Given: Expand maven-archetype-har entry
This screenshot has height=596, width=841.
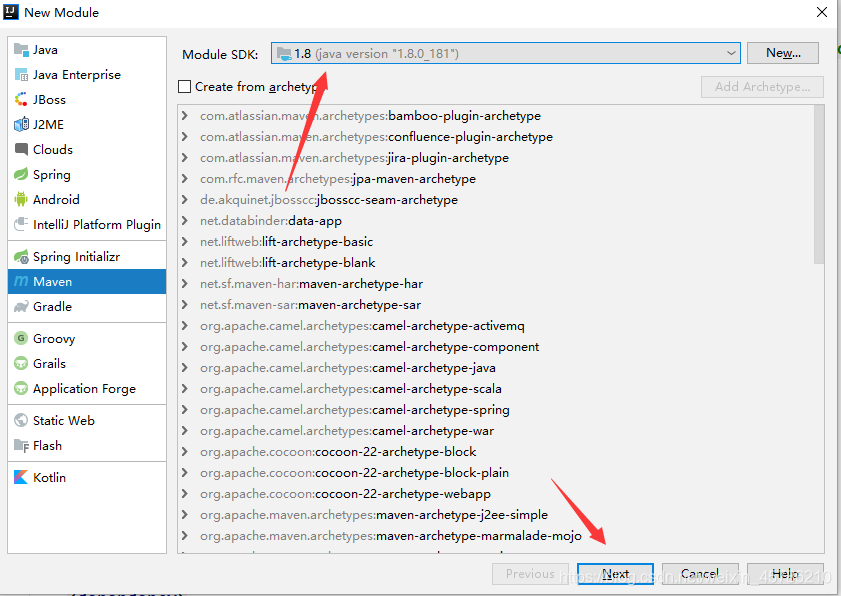Looking at the screenshot, I should [185, 283].
